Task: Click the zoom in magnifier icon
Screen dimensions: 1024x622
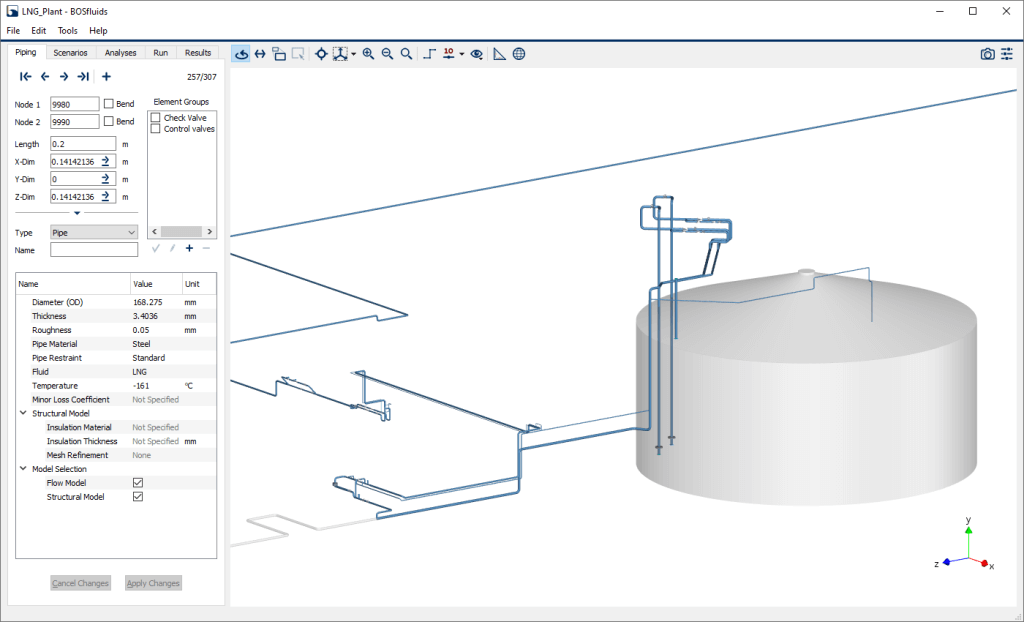Action: tap(368, 54)
